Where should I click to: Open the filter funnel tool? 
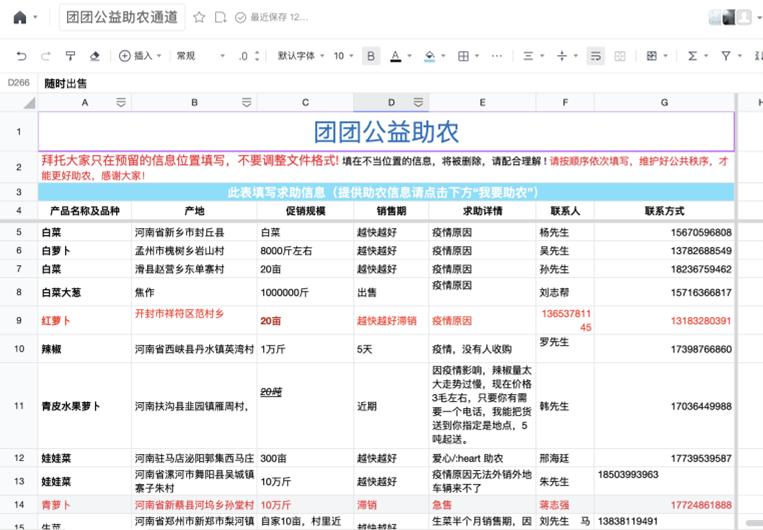pos(726,56)
